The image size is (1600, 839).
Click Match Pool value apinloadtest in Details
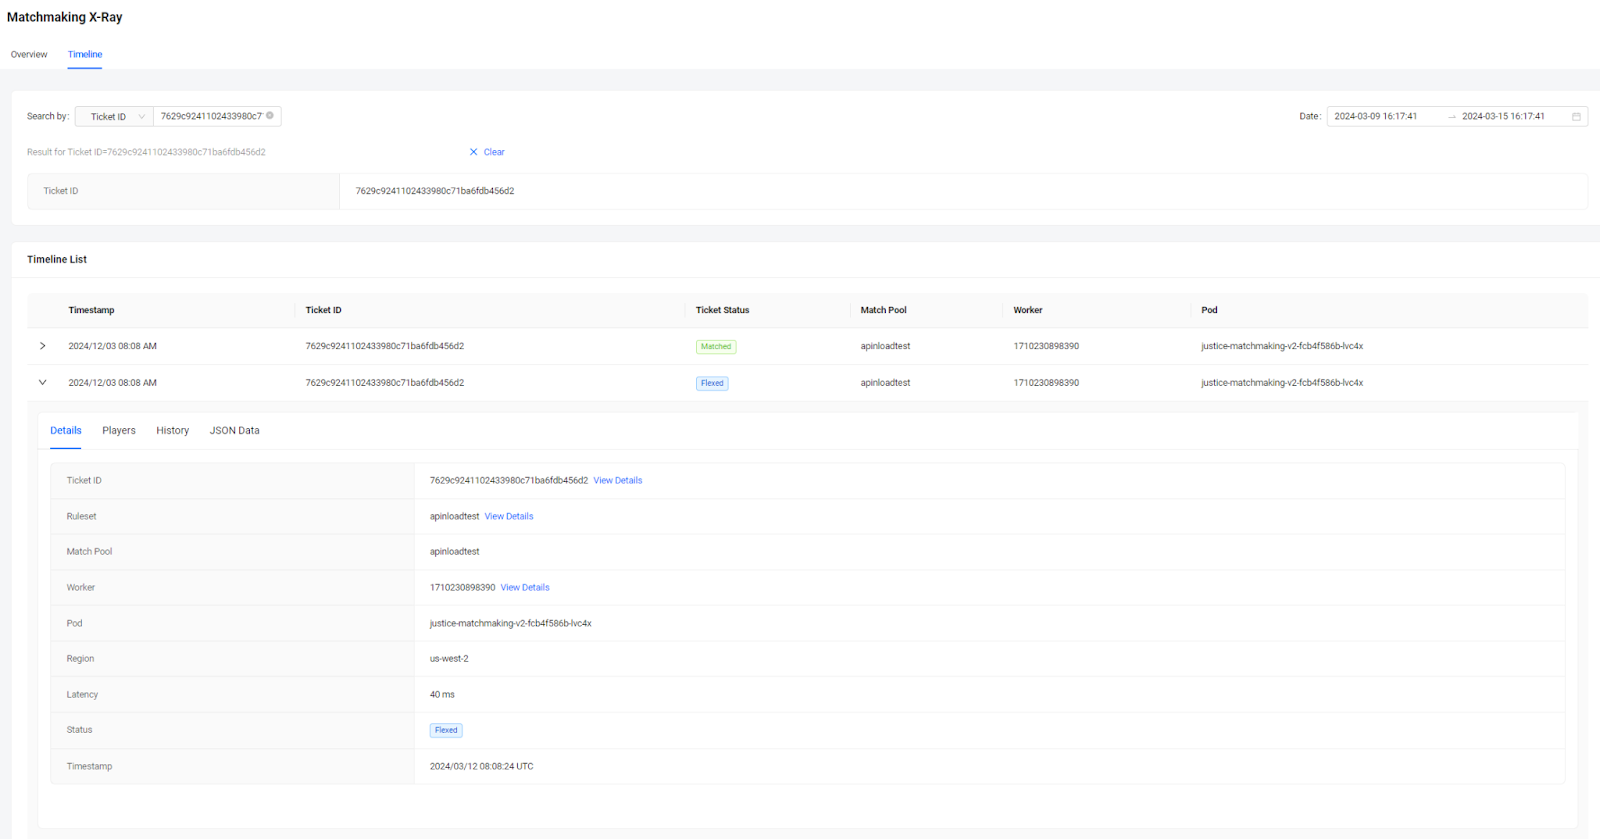[x=455, y=552]
